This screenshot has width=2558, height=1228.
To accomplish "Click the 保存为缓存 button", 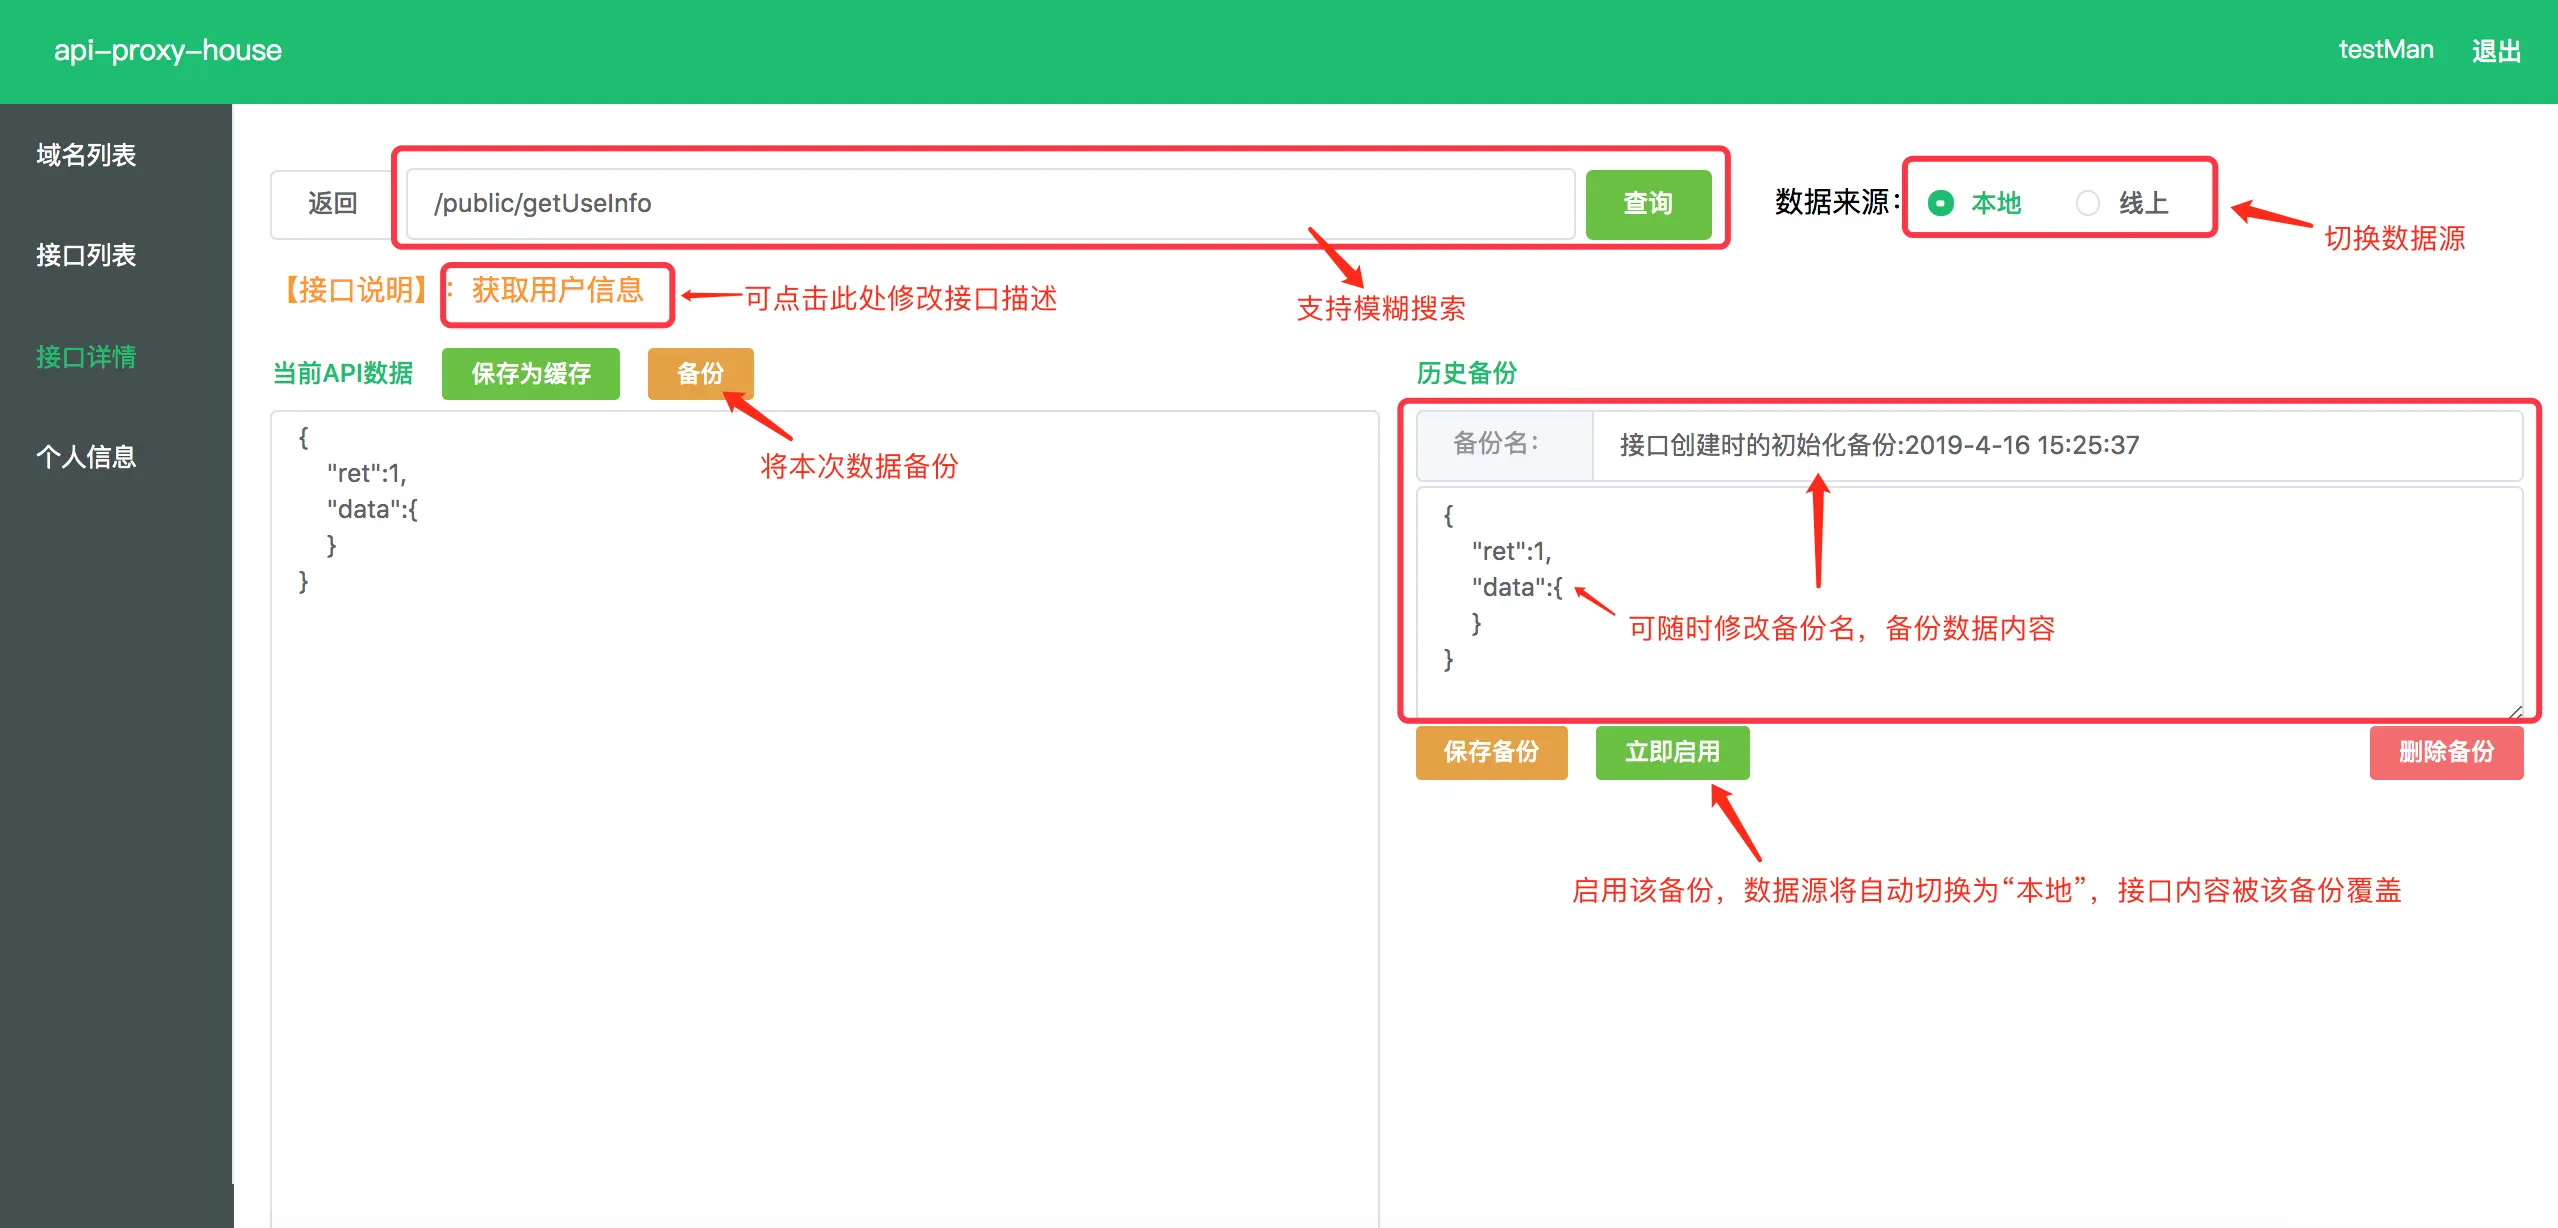I will click(x=530, y=374).
